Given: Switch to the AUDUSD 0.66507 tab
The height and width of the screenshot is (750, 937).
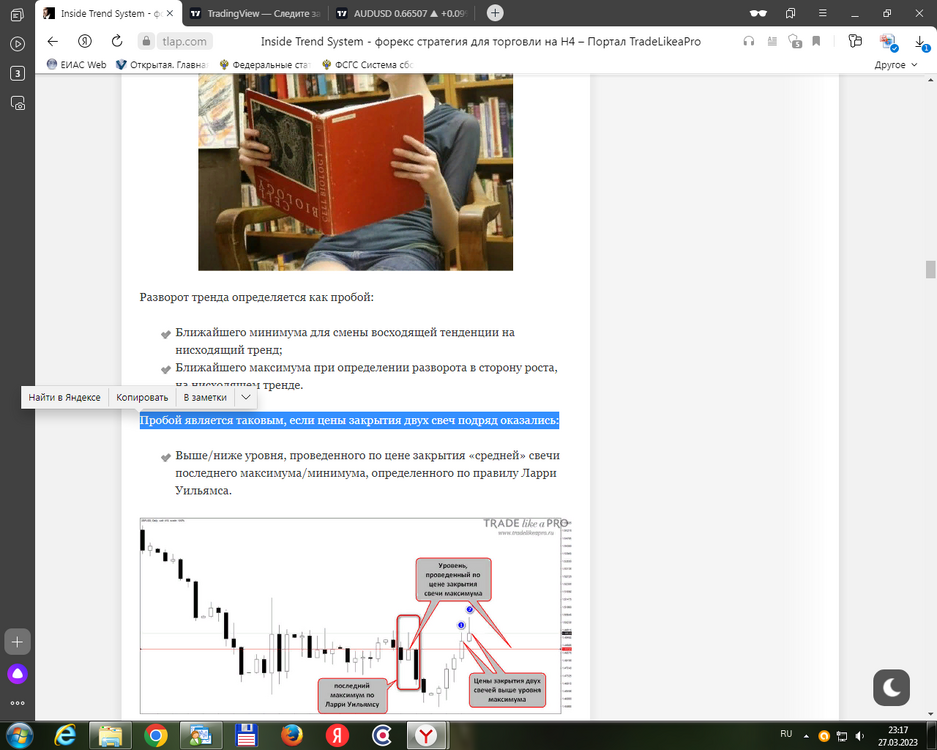Looking at the screenshot, I should pyautogui.click(x=402, y=13).
